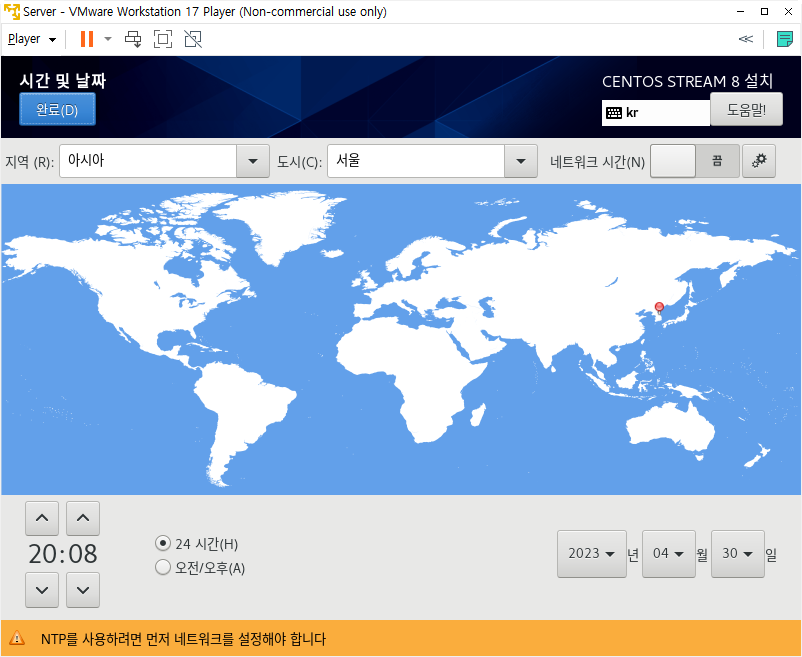Click the red location pin on Seoul
802x657 pixels.
coord(659,308)
